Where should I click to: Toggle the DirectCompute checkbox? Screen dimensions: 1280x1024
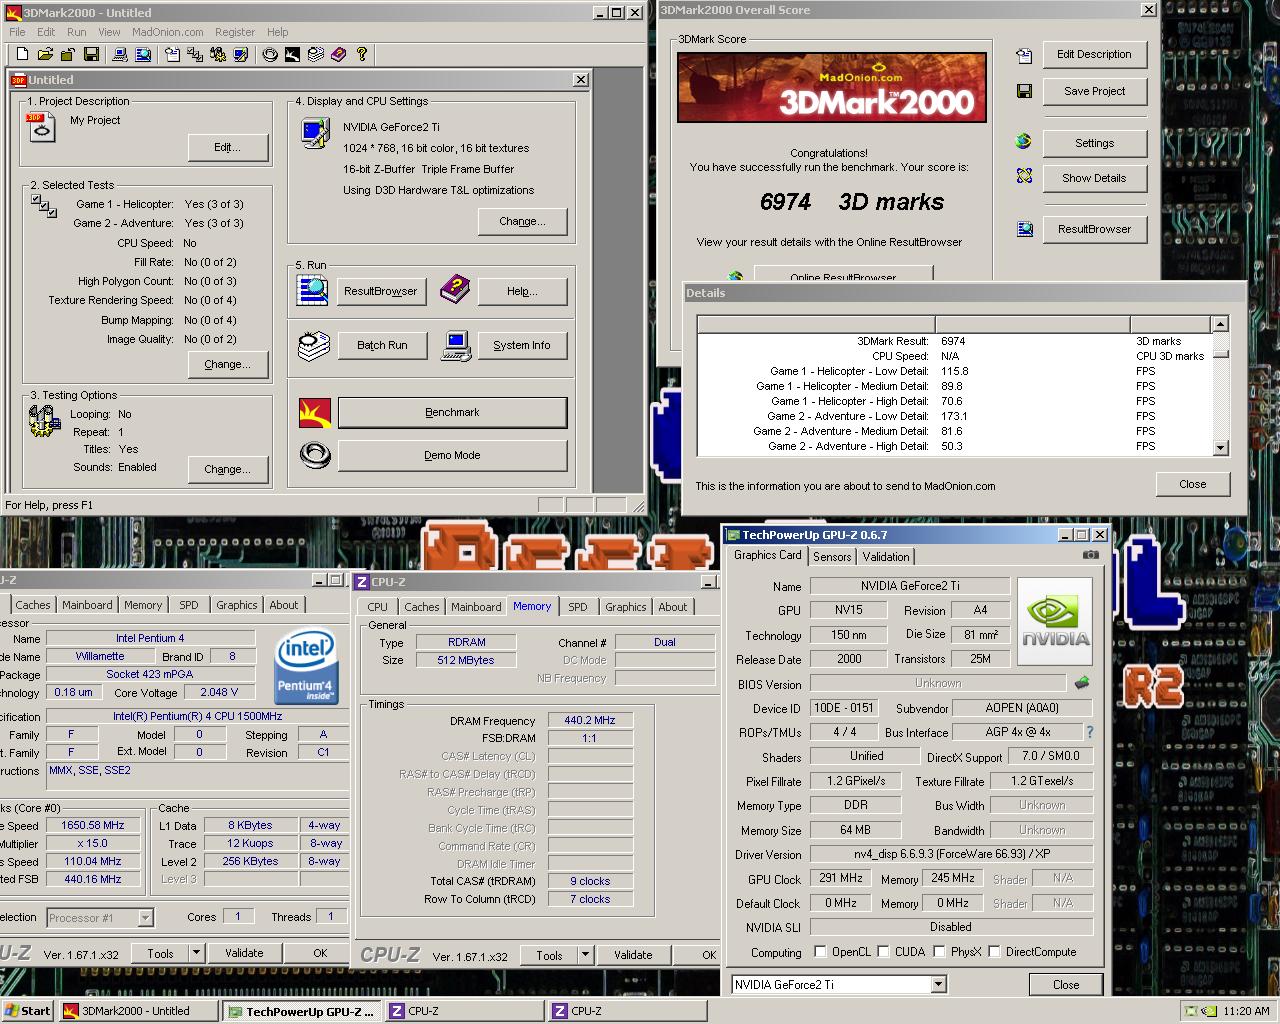pos(994,951)
